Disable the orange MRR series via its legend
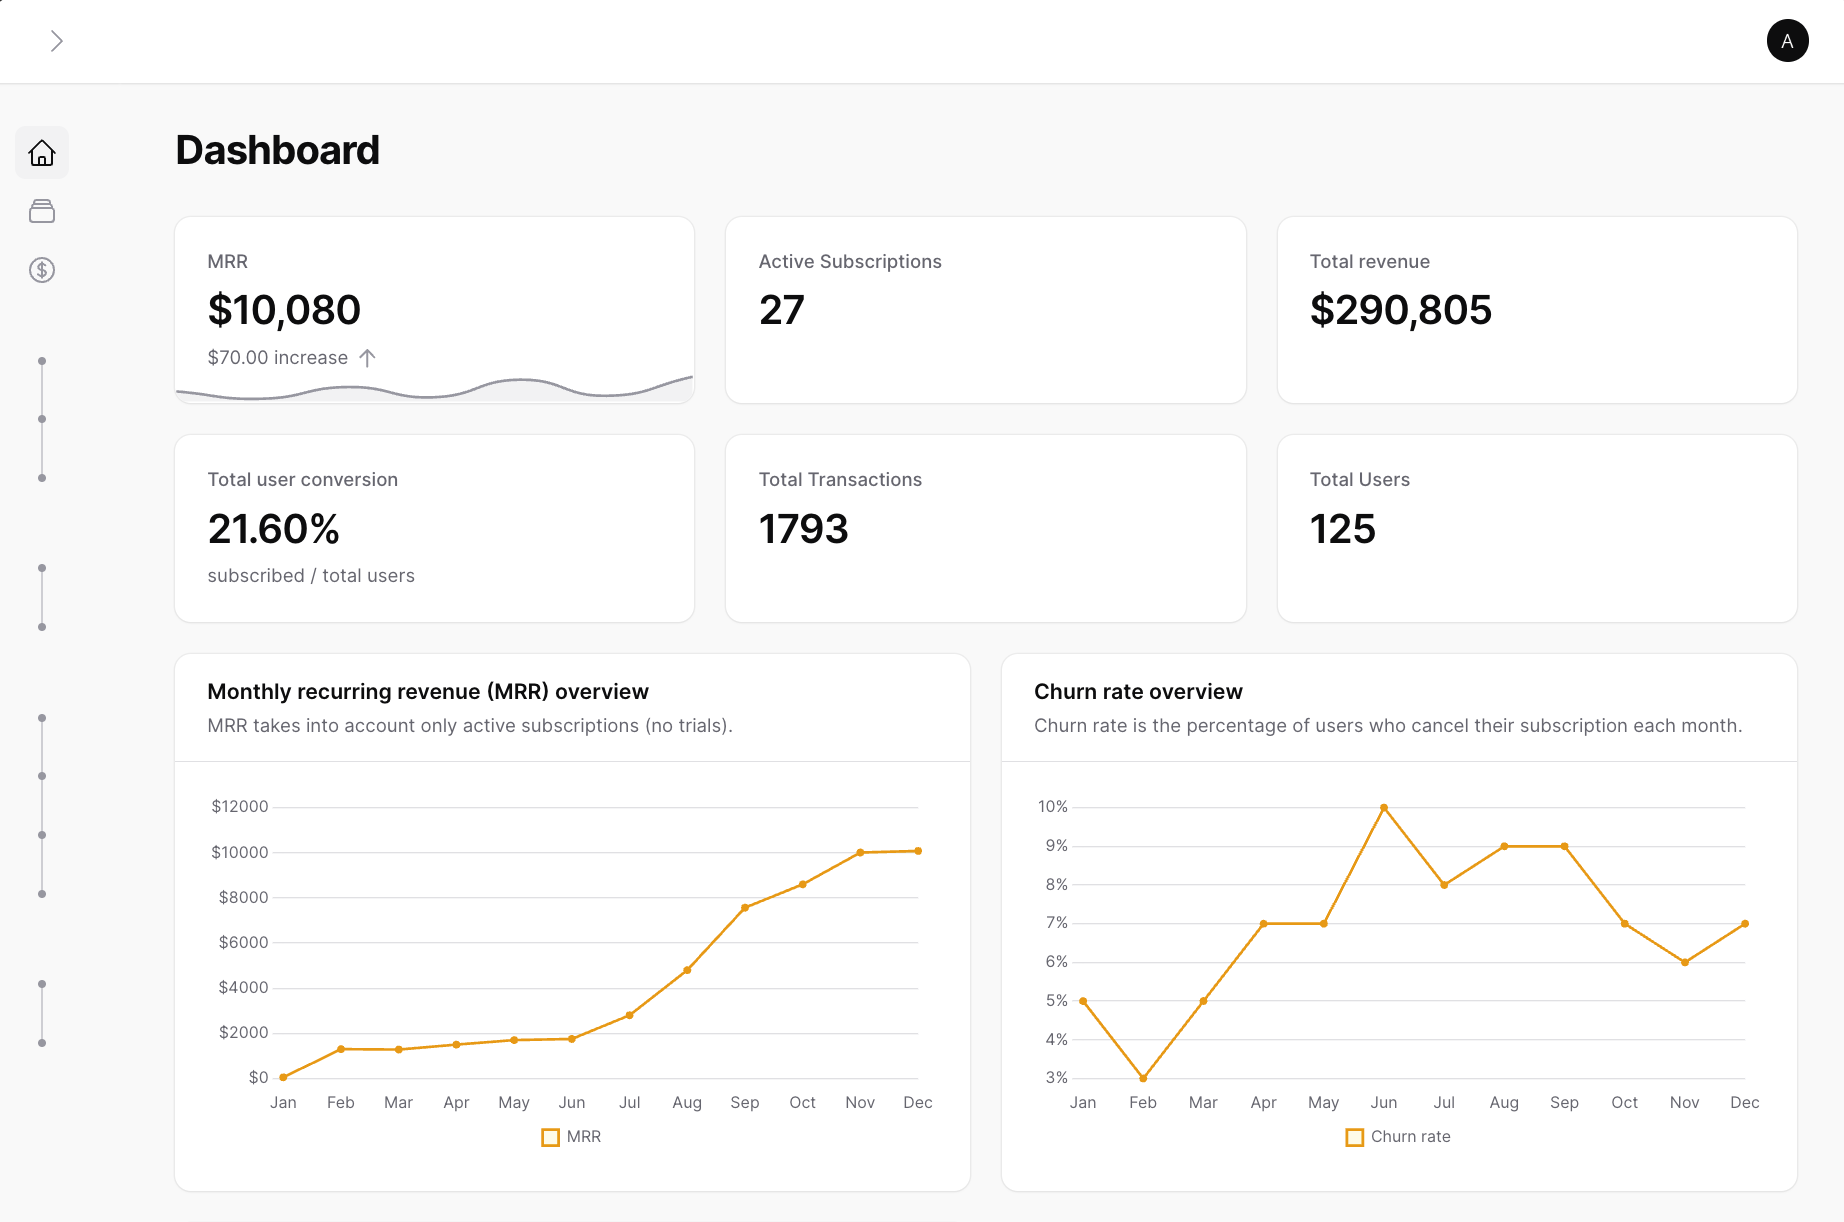This screenshot has height=1222, width=1844. [551, 1136]
